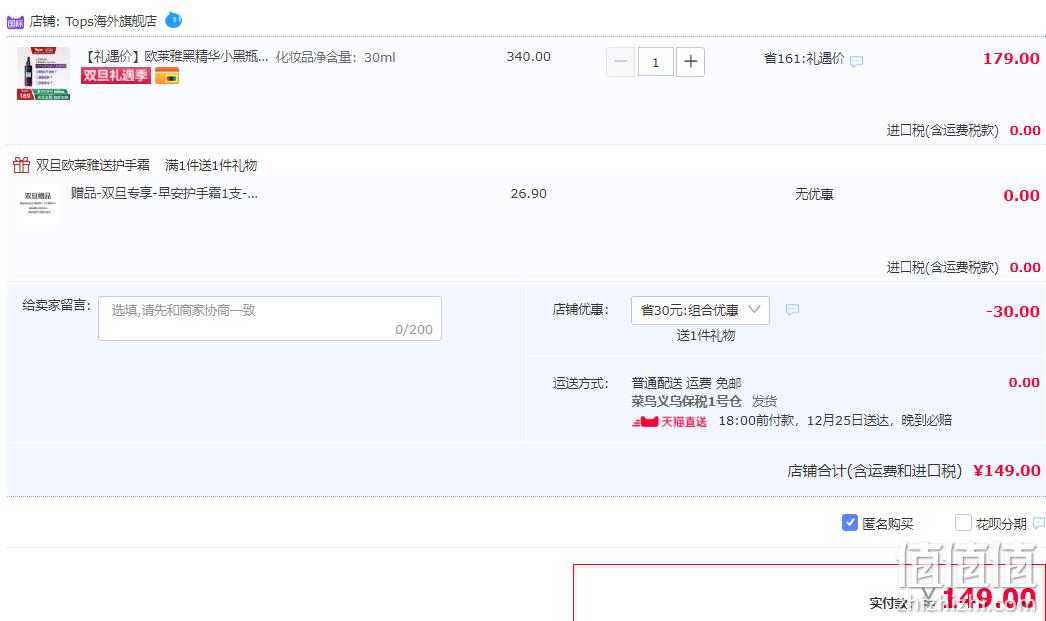Click the 省161:礼遇价 discount text

pos(804,59)
